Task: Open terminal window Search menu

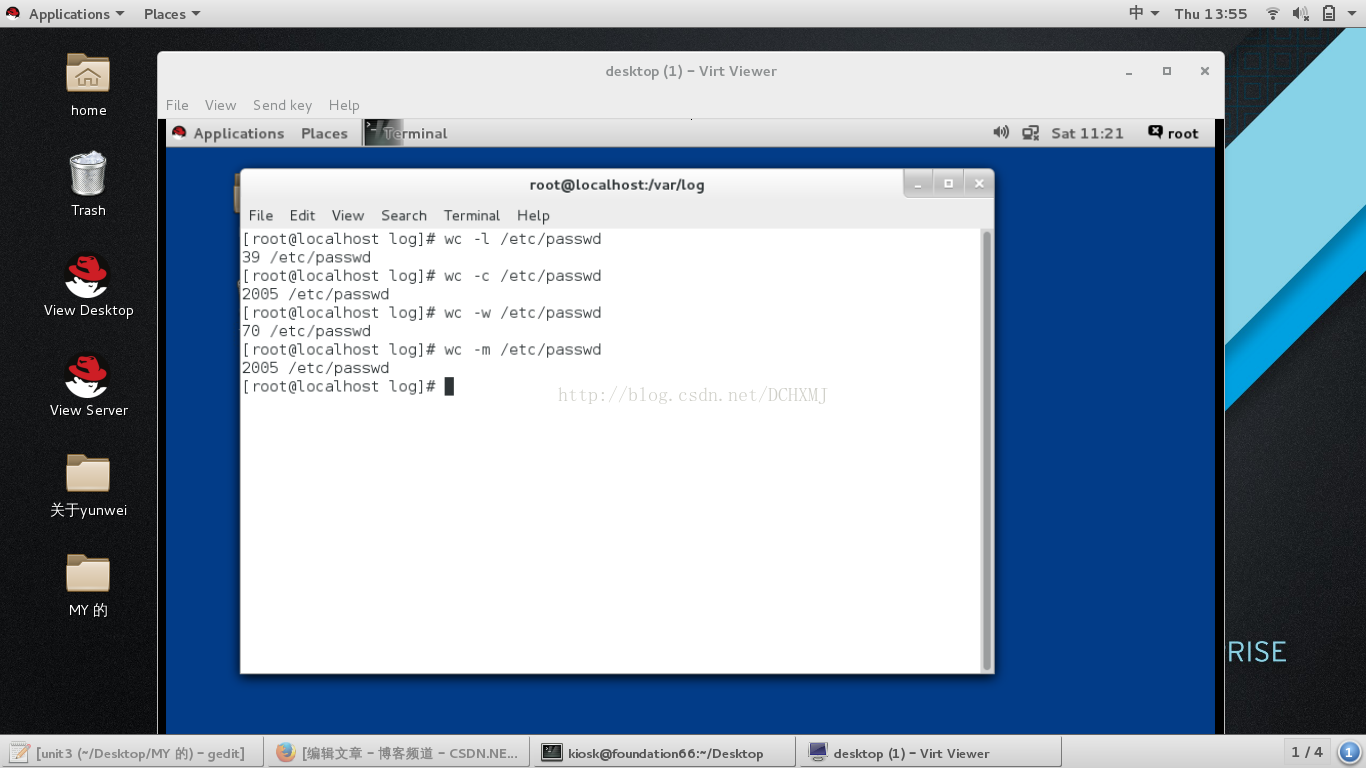Action: (x=404, y=215)
